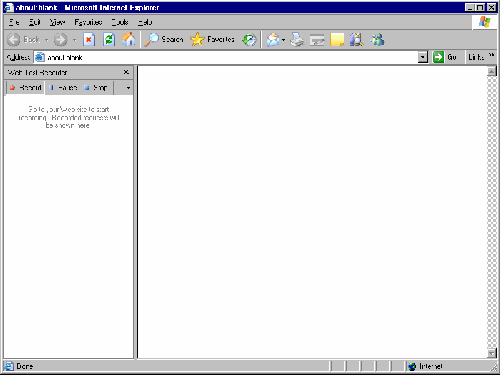Pause the recording in Web Test Recorder
500x375 pixels.
(63, 88)
